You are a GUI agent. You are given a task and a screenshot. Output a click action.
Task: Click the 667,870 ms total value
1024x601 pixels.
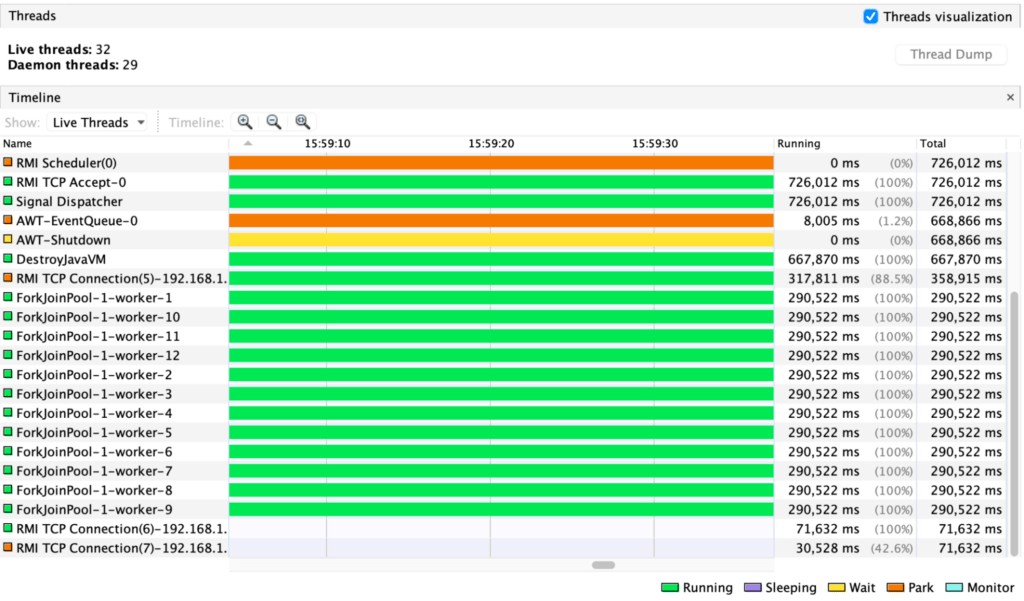coord(966,259)
